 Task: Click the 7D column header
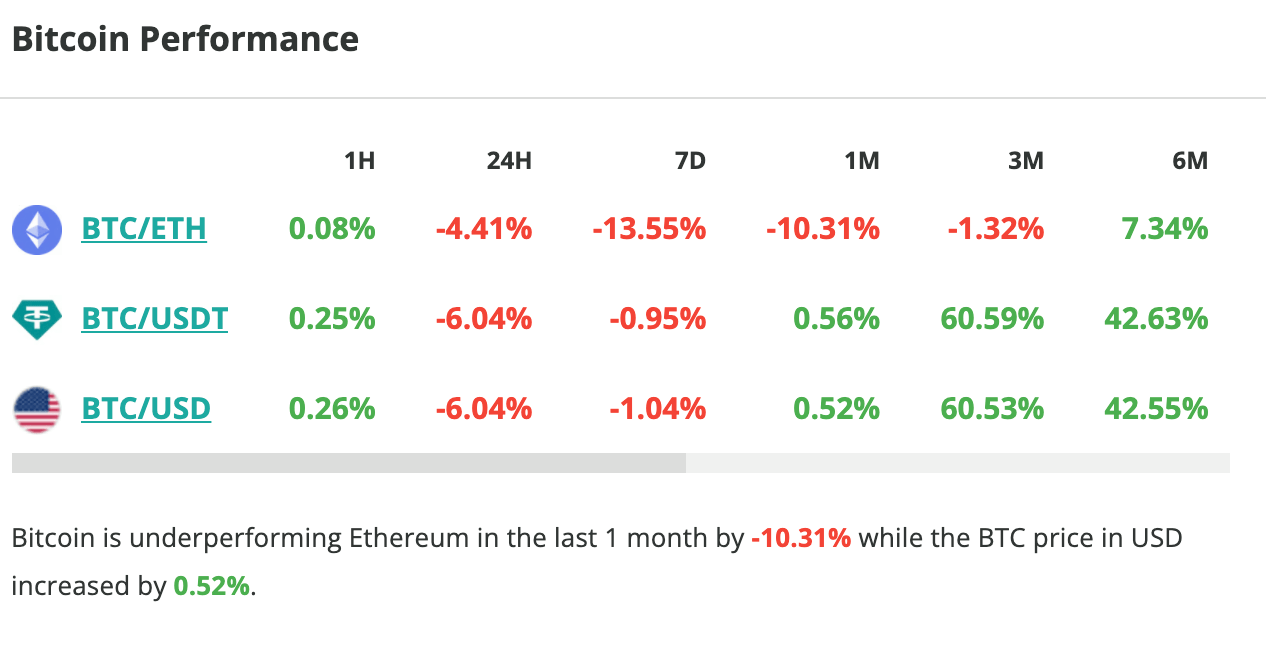coord(690,160)
